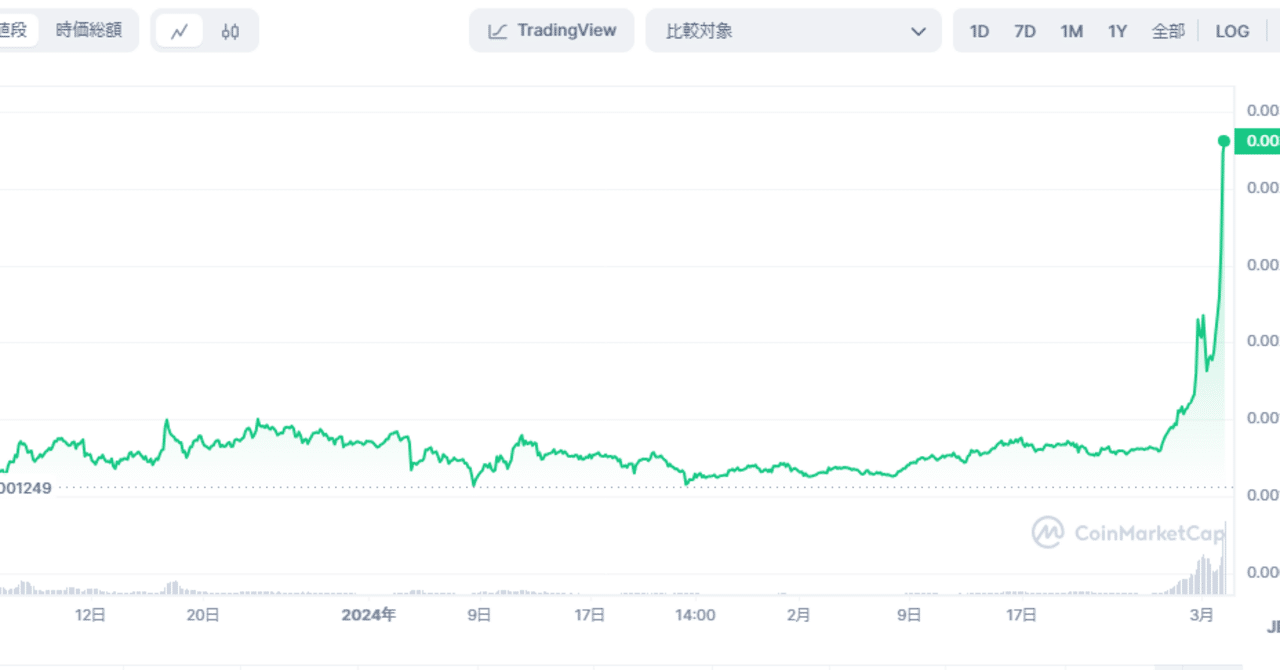The width and height of the screenshot is (1280, 670).
Task: Select the 値段 price tab
Action: 14,30
